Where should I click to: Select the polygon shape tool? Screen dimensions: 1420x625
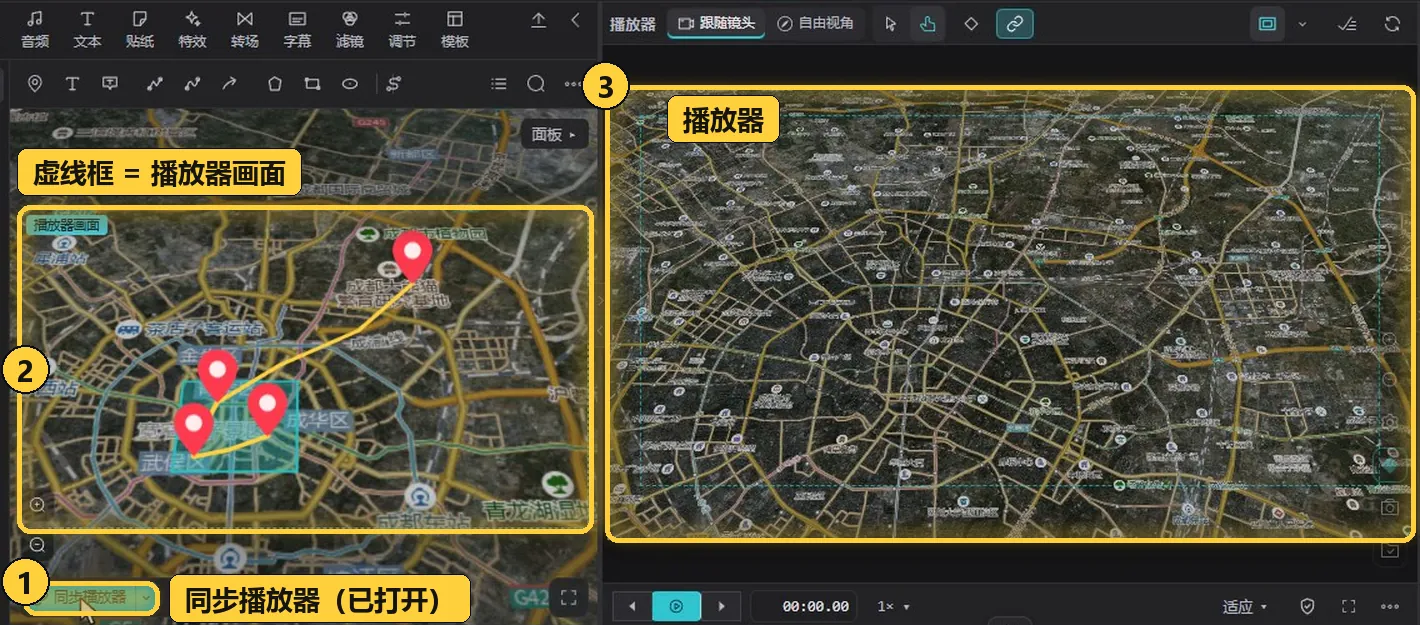pyautogui.click(x=274, y=84)
